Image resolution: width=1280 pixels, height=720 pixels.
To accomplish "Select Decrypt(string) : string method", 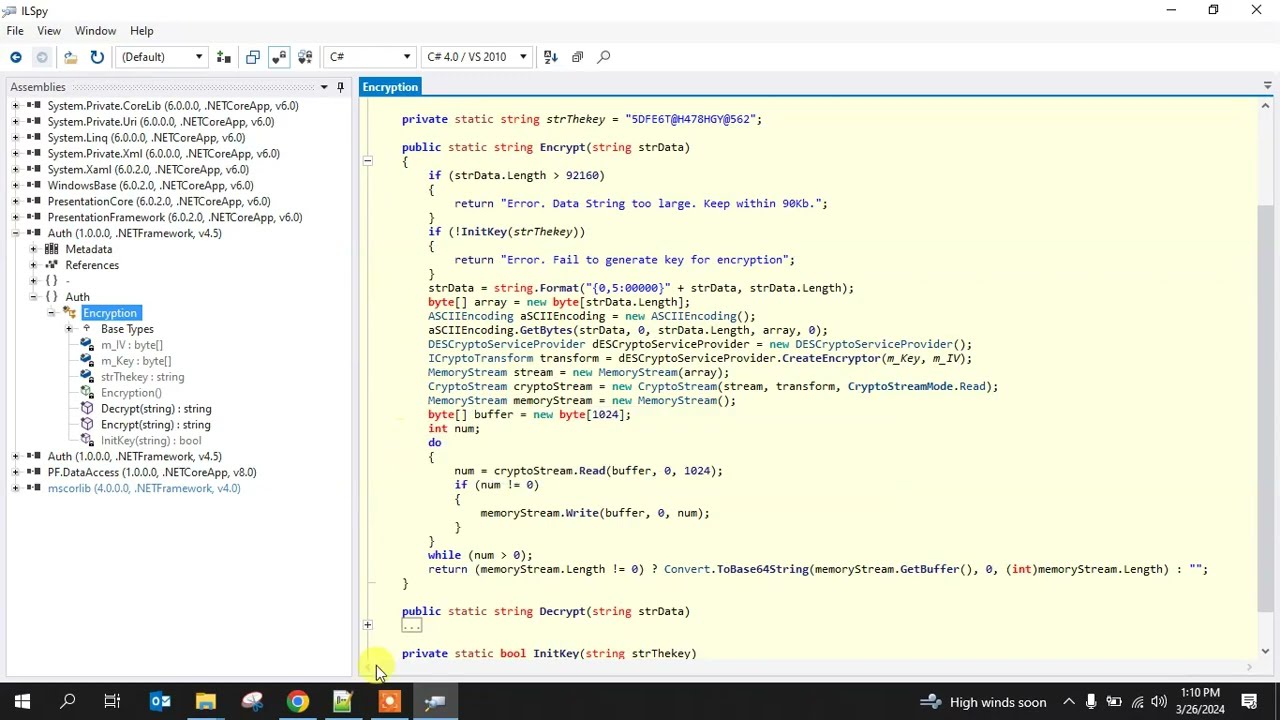I will tap(156, 409).
